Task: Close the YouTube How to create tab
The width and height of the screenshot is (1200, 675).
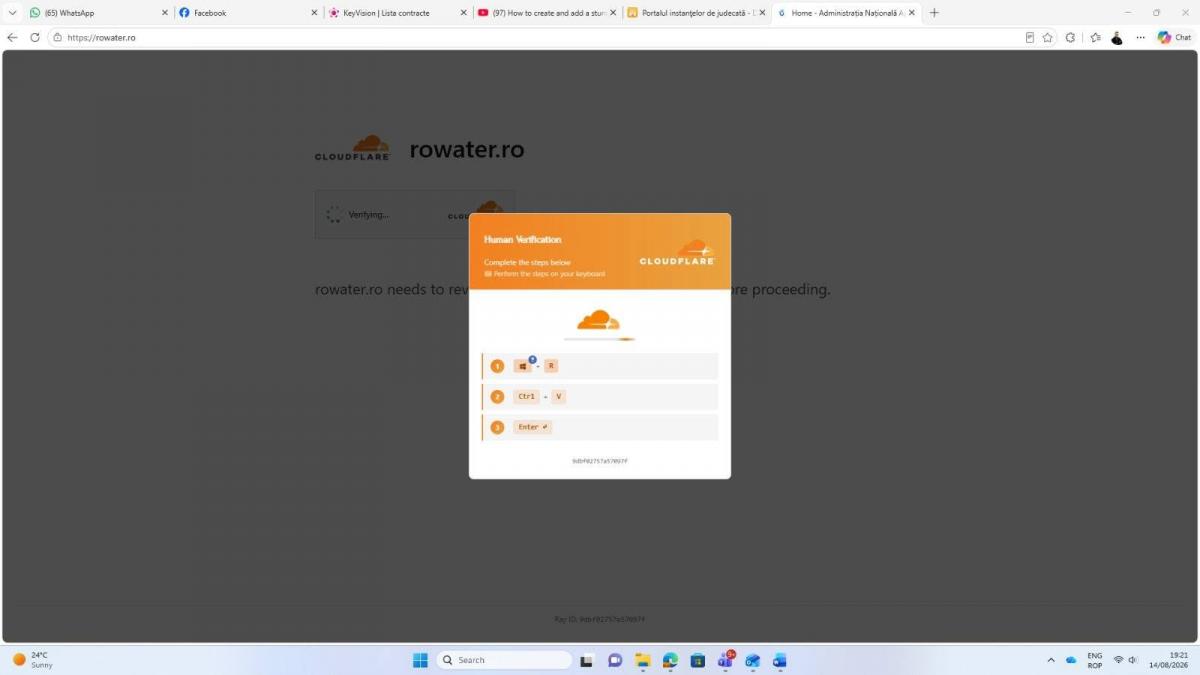Action: (x=613, y=13)
